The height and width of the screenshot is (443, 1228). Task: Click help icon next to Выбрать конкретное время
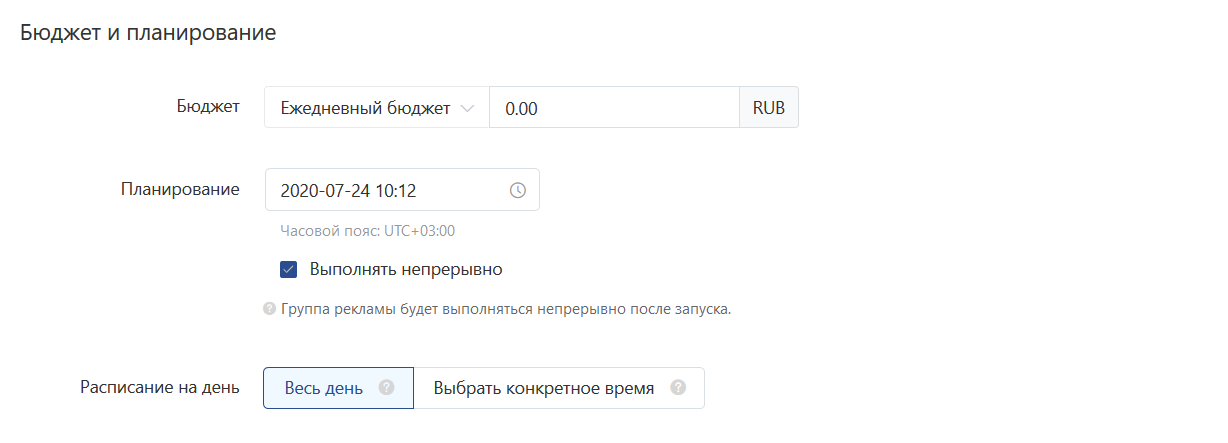[x=678, y=388]
